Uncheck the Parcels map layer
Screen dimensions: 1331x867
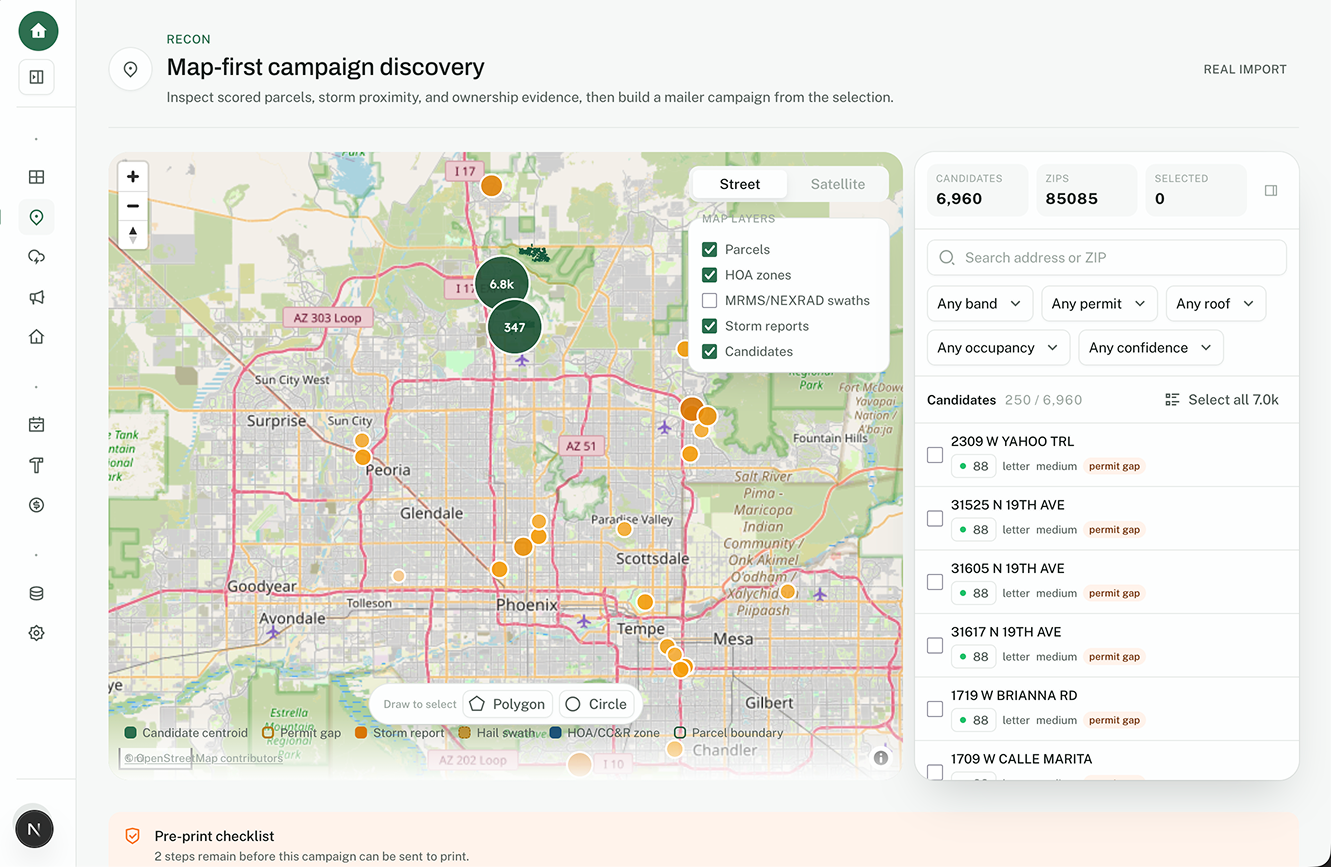pos(710,249)
